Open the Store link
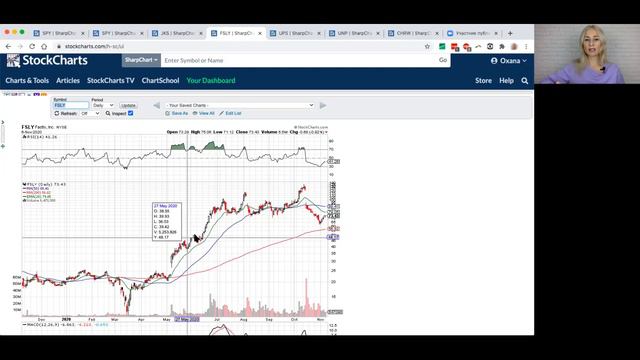 tap(483, 80)
